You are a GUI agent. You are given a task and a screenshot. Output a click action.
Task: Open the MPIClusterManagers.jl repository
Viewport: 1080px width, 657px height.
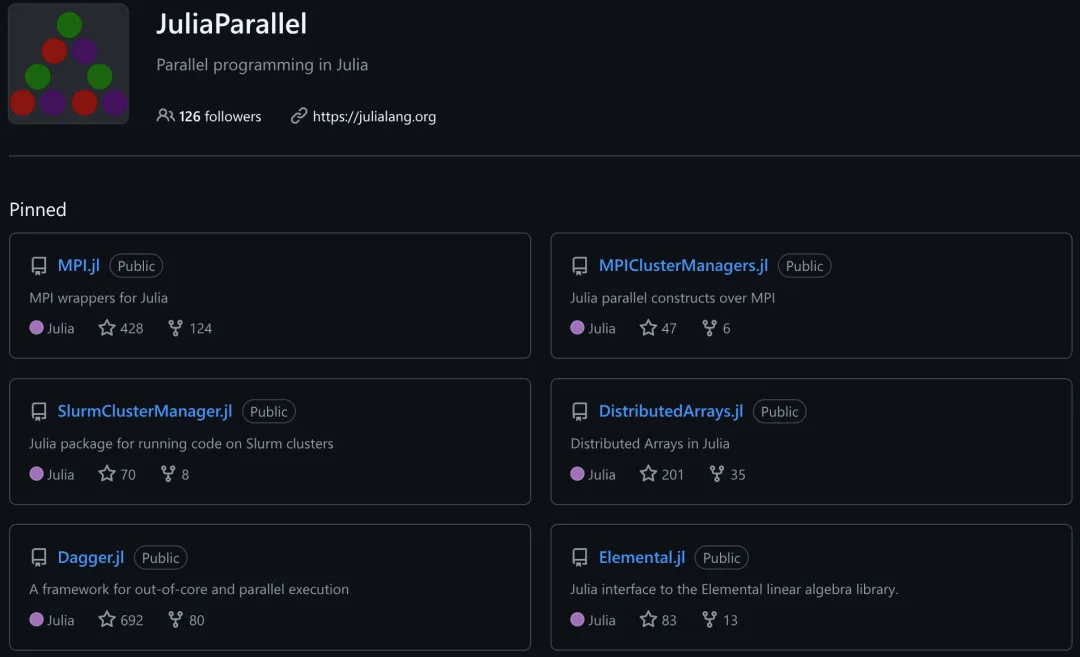tap(683, 265)
